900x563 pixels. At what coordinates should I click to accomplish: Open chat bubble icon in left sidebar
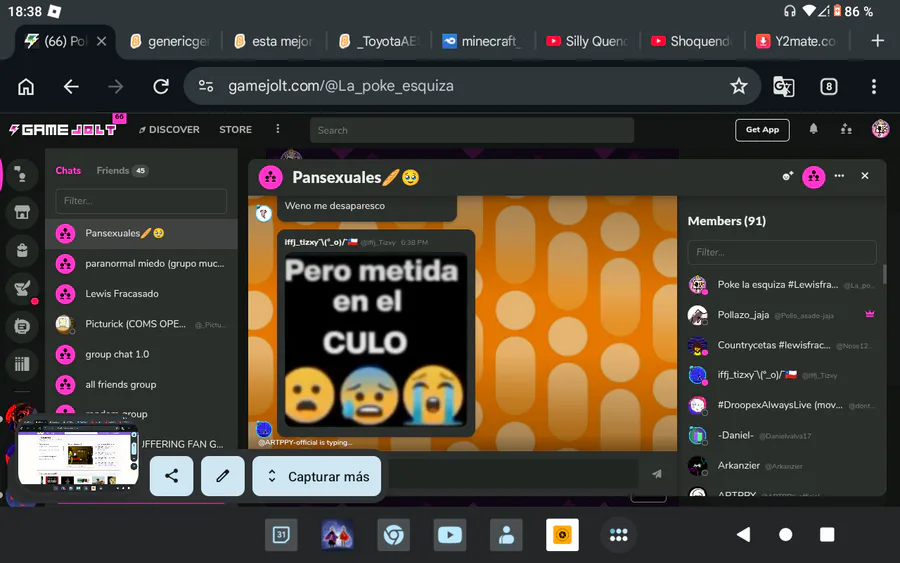point(22,326)
